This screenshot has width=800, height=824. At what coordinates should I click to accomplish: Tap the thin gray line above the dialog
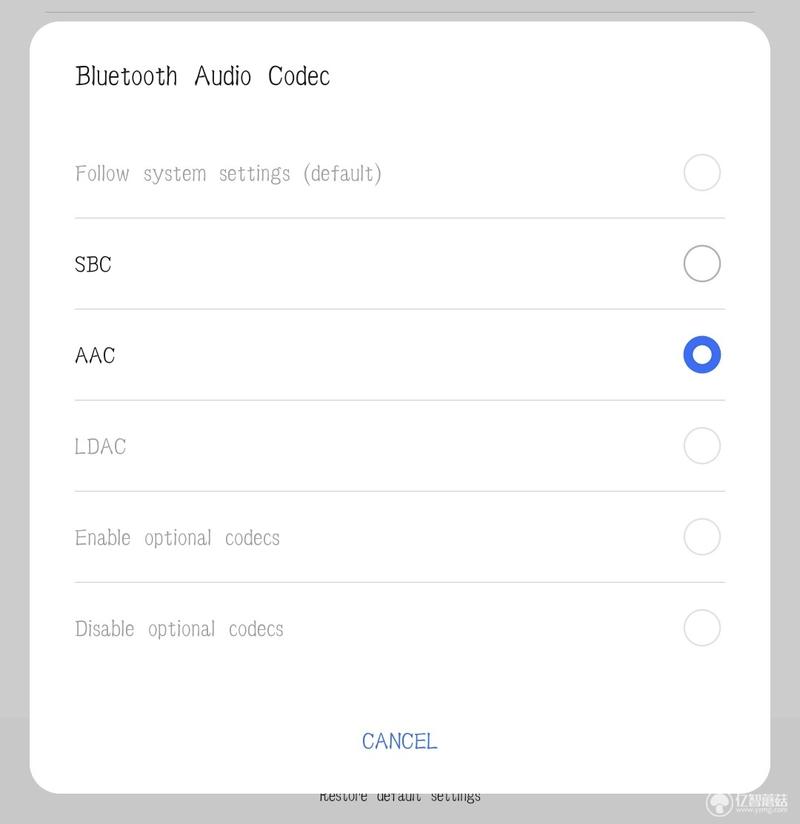[399, 12]
